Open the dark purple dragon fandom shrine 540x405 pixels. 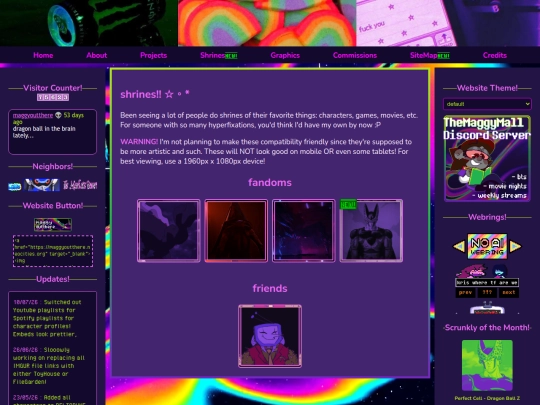[x=169, y=230]
